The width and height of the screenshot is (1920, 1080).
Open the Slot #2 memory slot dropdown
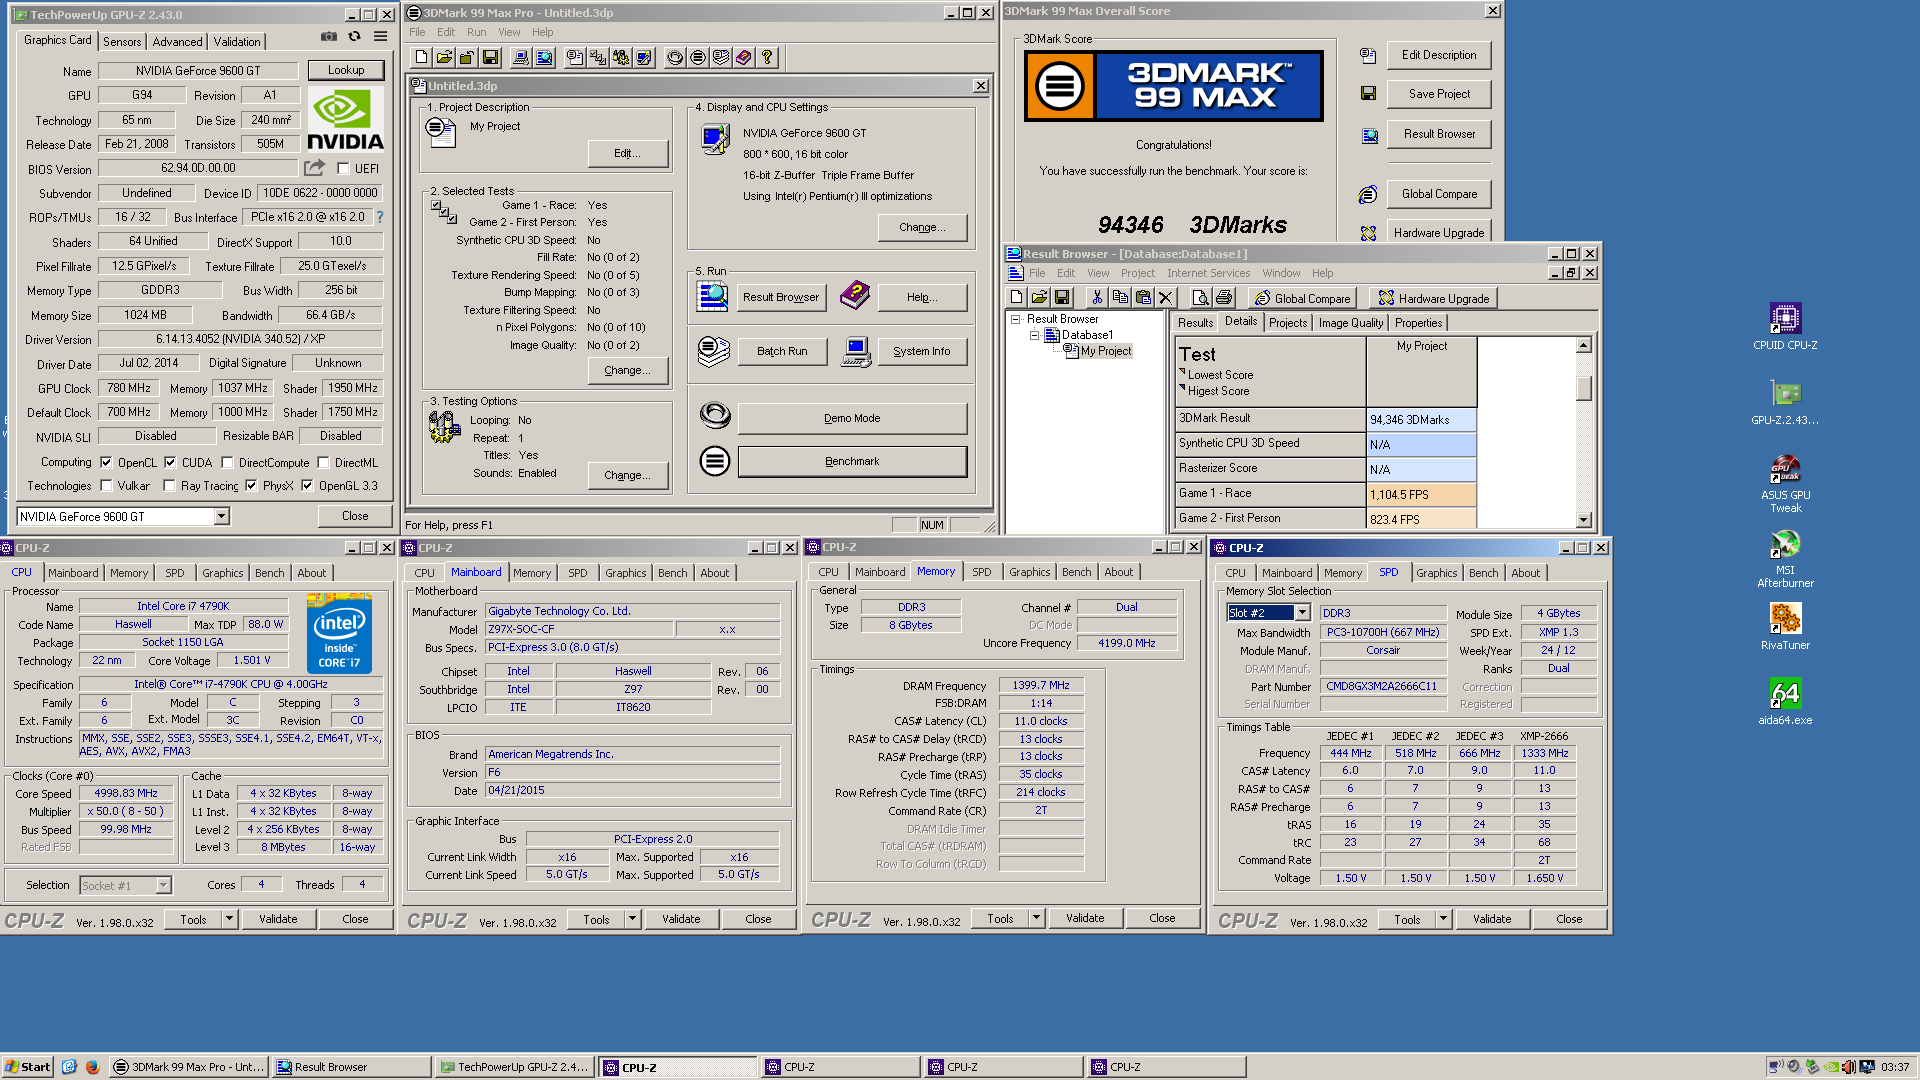point(1302,613)
